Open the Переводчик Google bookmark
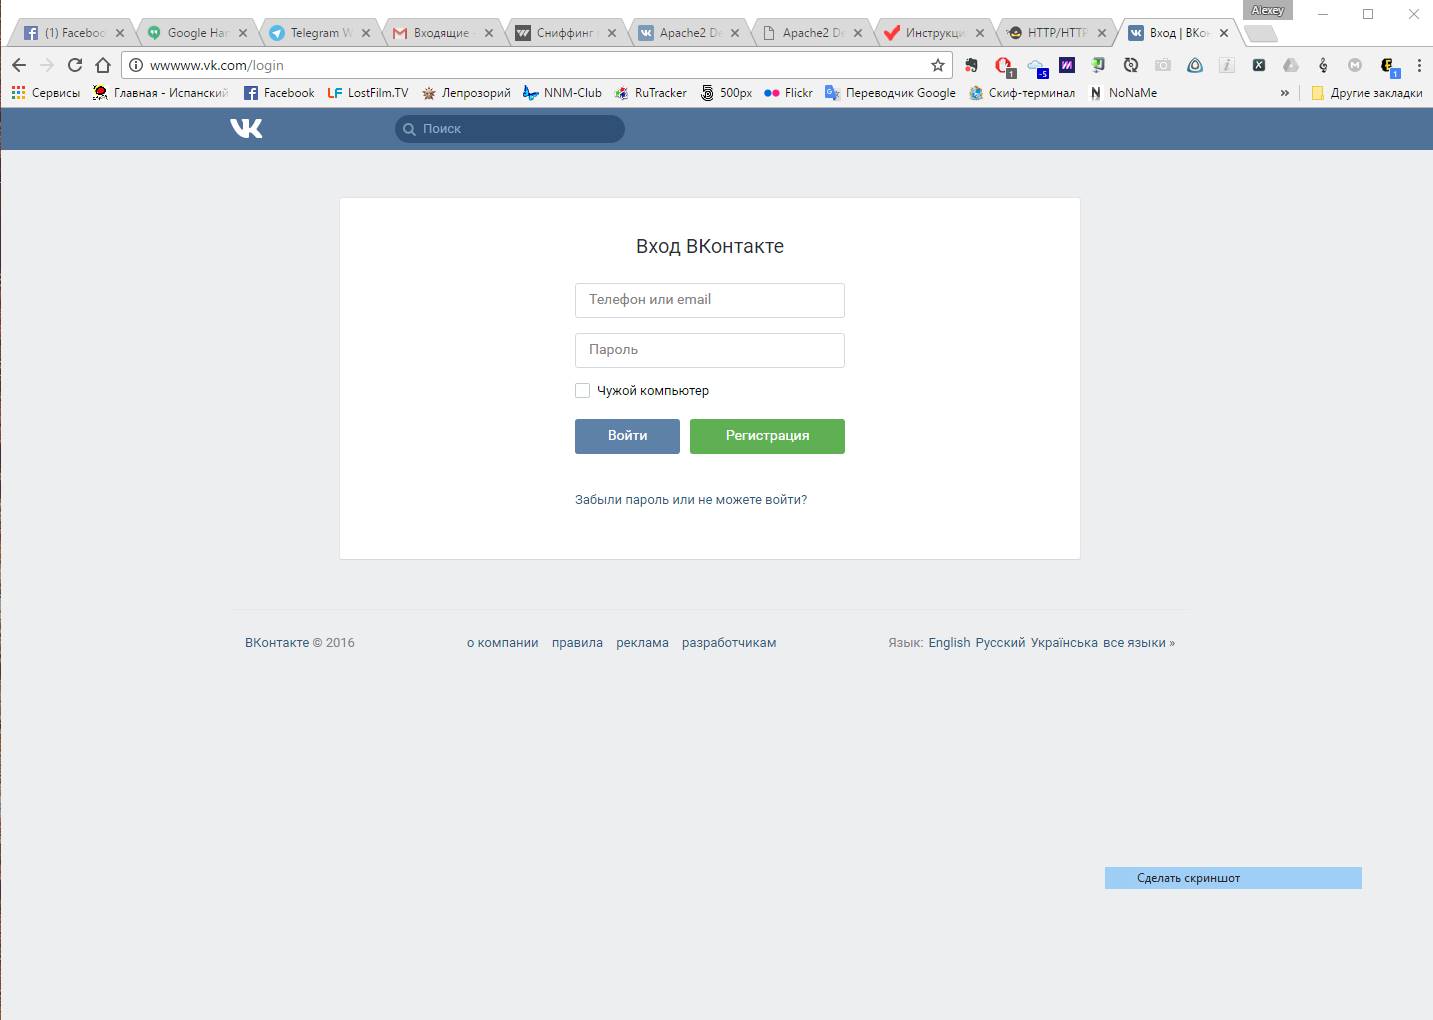 click(890, 93)
